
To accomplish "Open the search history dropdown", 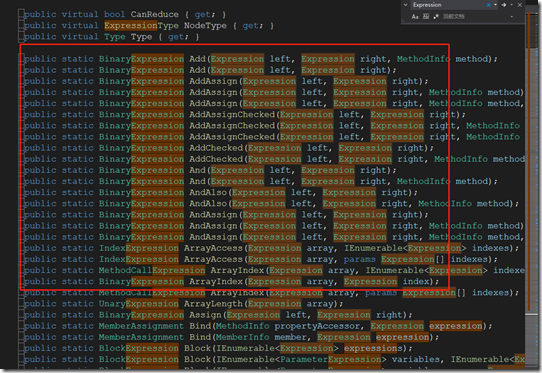I will [x=495, y=5].
